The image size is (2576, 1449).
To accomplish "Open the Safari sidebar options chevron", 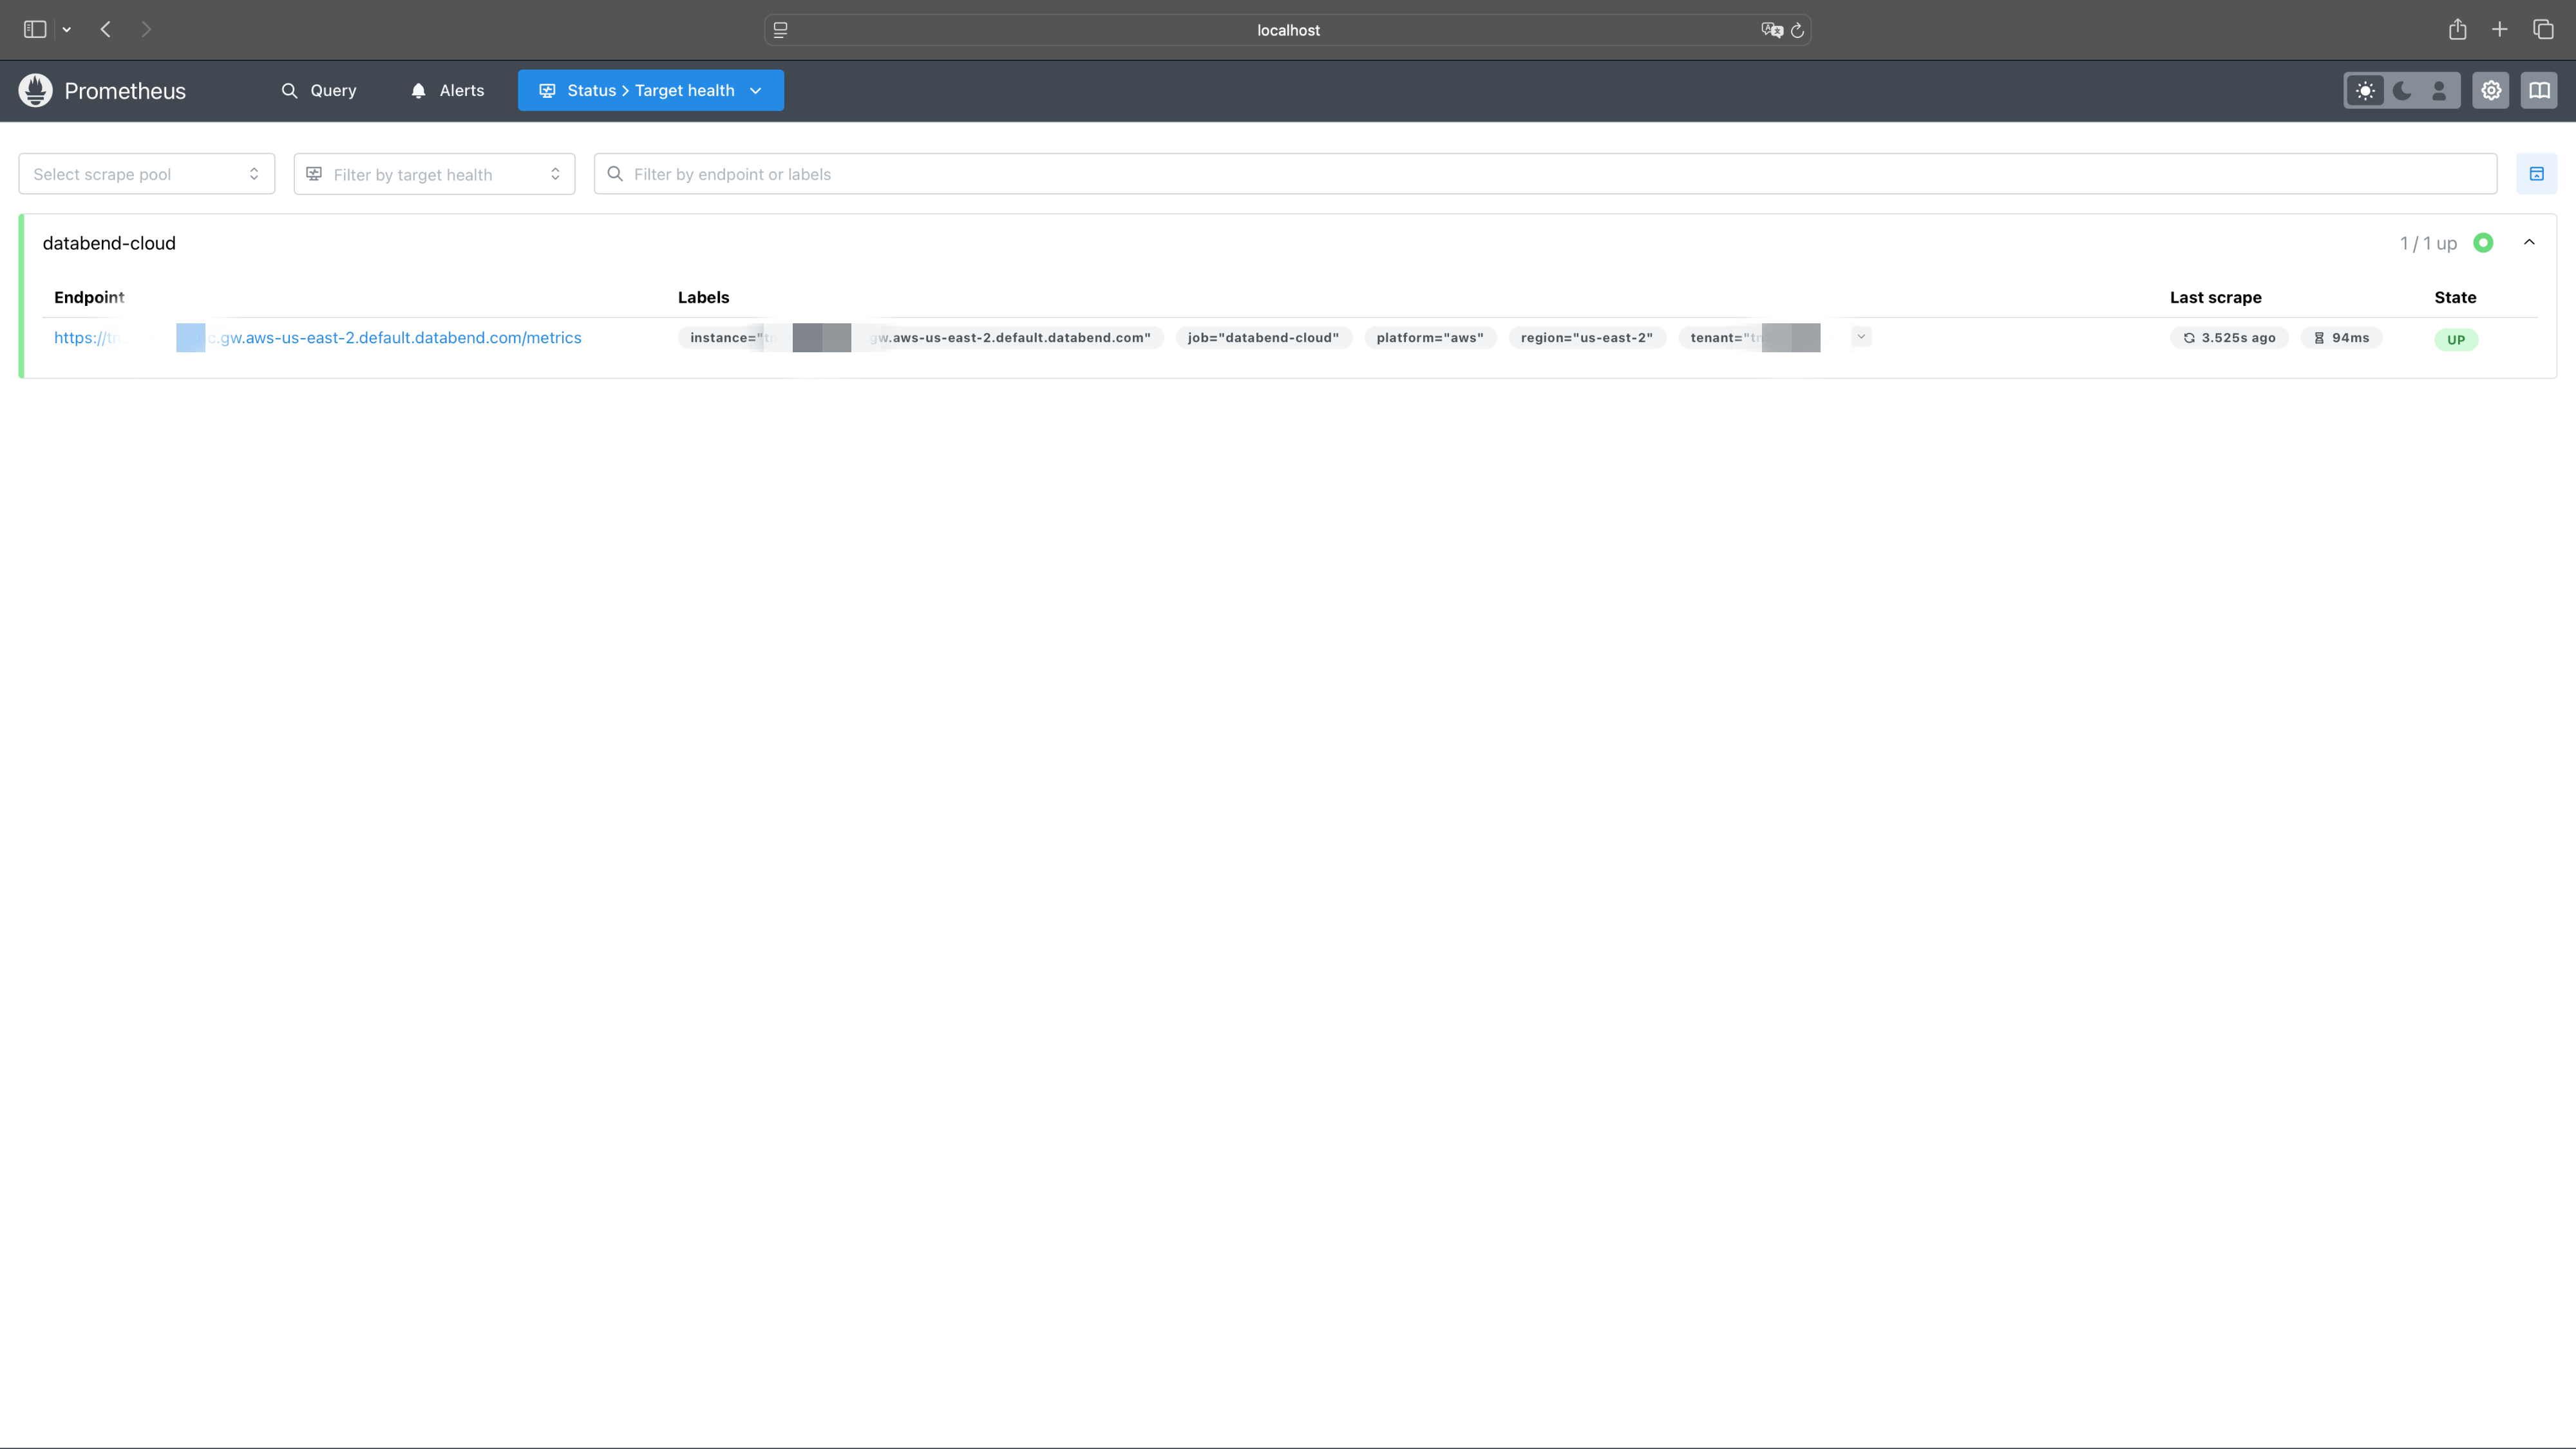I will [x=67, y=30].
